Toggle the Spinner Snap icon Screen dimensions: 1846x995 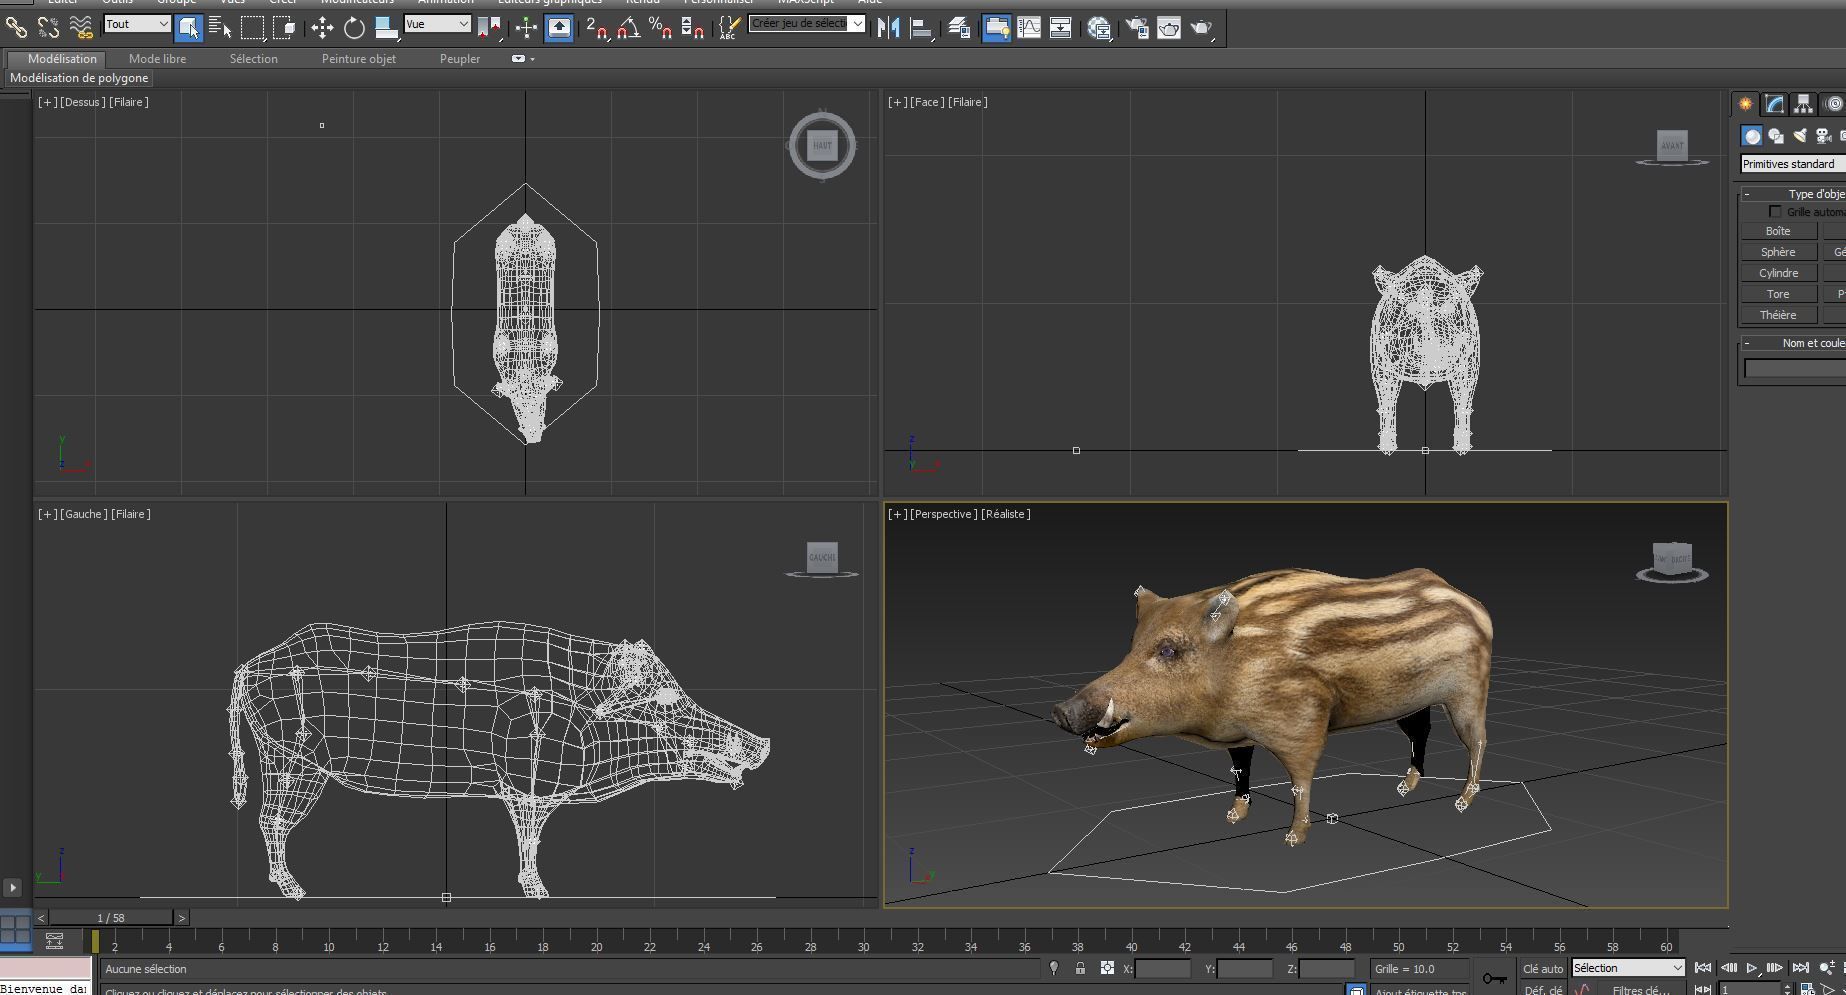pyautogui.click(x=692, y=28)
